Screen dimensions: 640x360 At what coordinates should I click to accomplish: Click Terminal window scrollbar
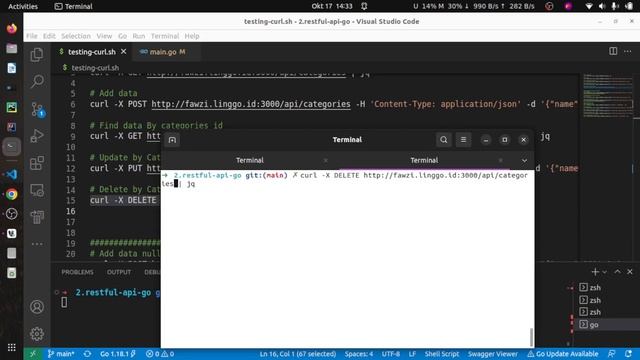point(531,337)
